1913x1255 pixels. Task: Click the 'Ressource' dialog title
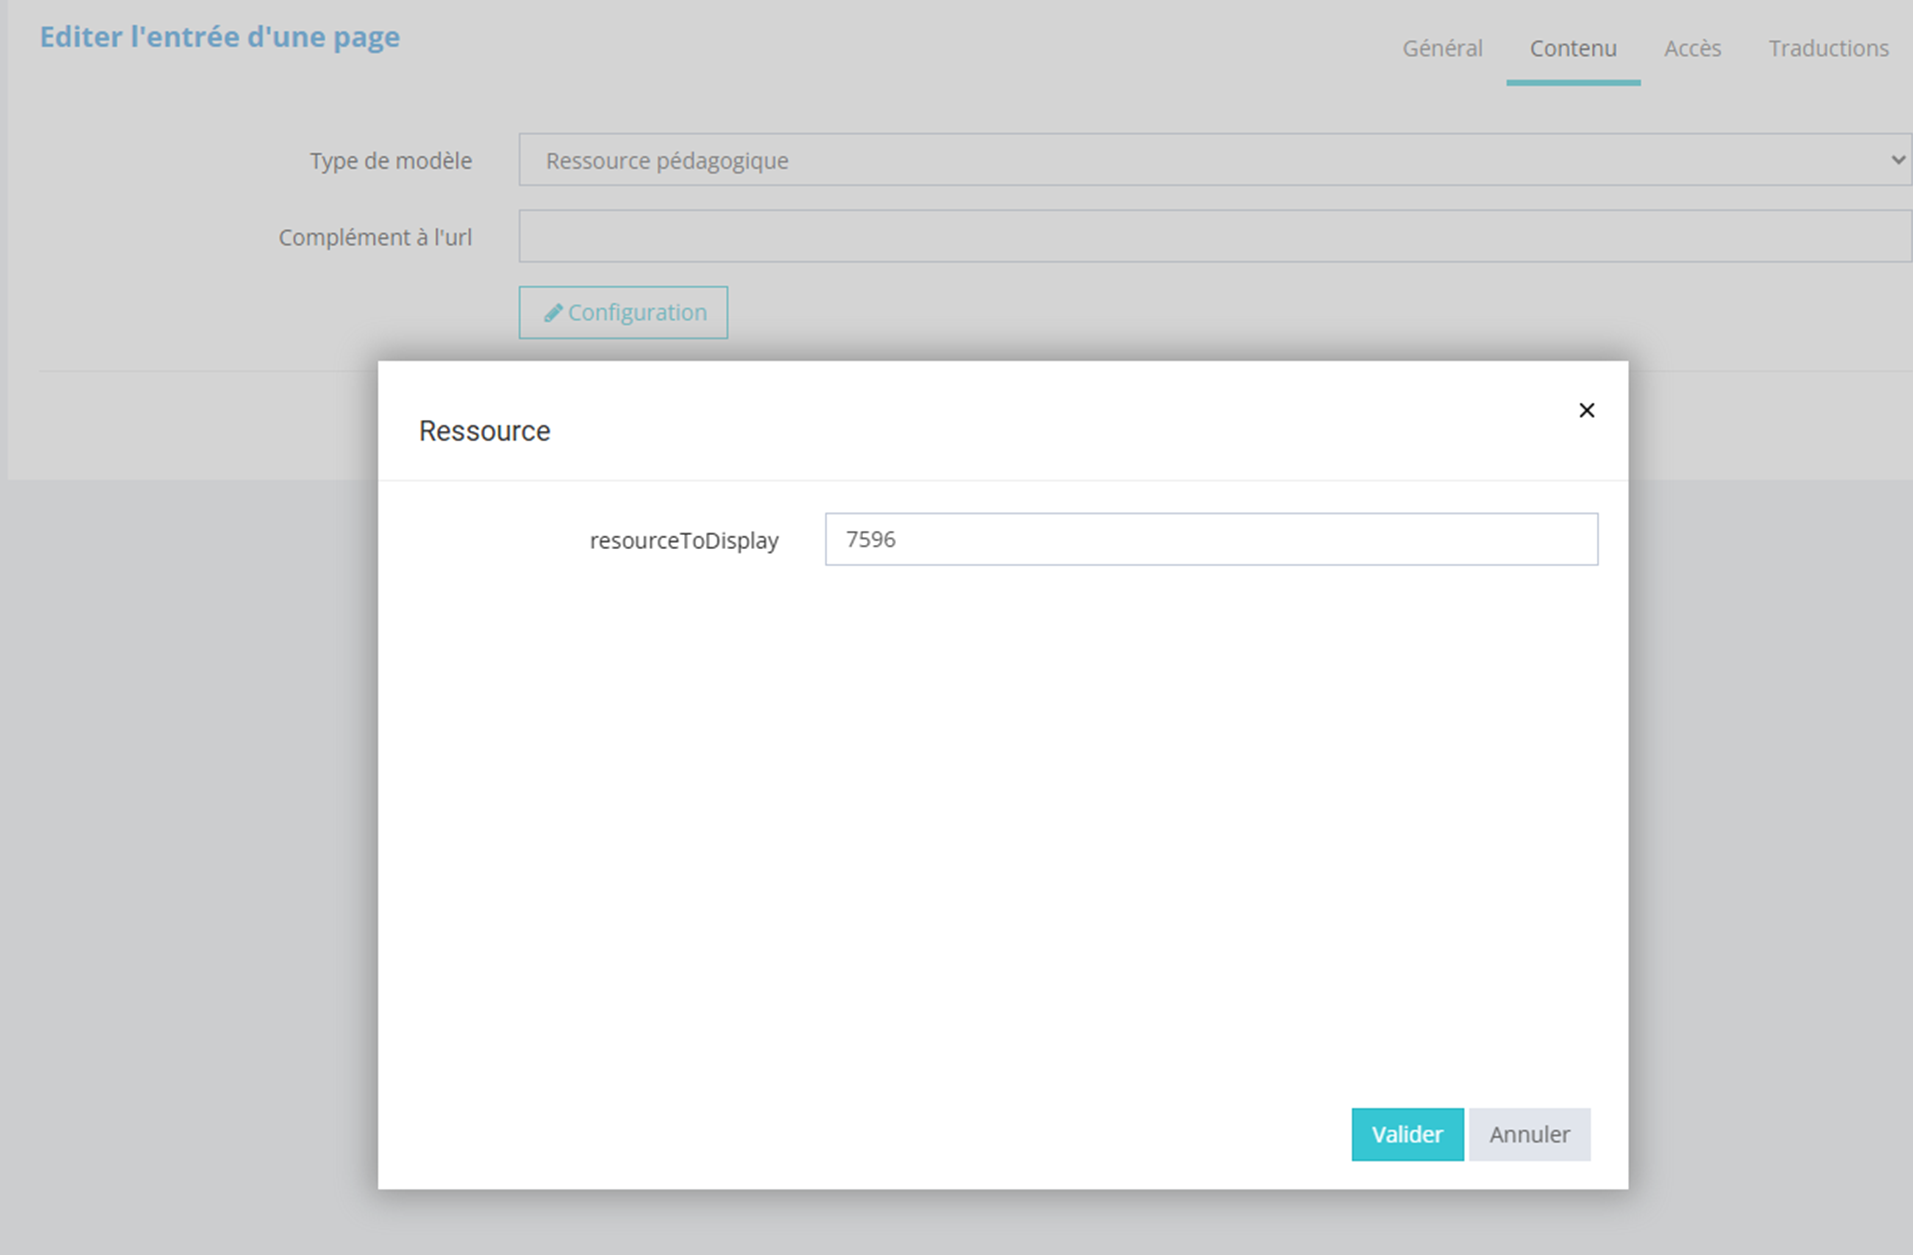pos(484,431)
